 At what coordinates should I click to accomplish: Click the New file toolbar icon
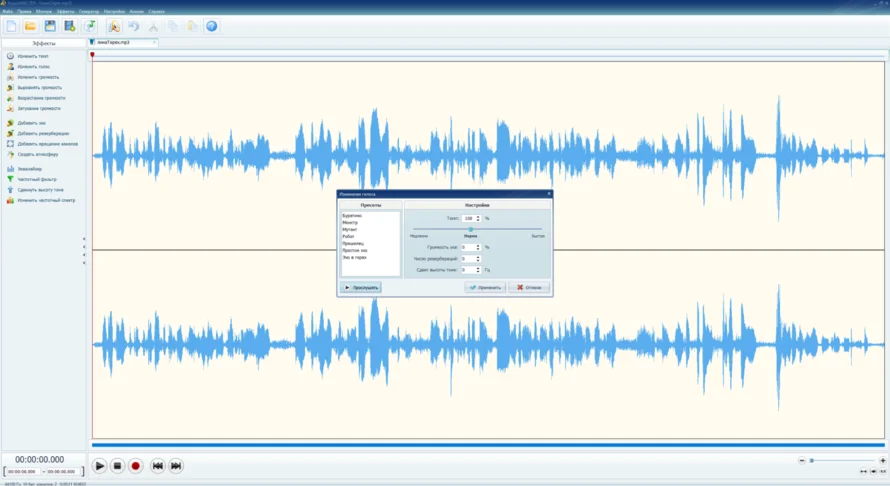pos(11,26)
